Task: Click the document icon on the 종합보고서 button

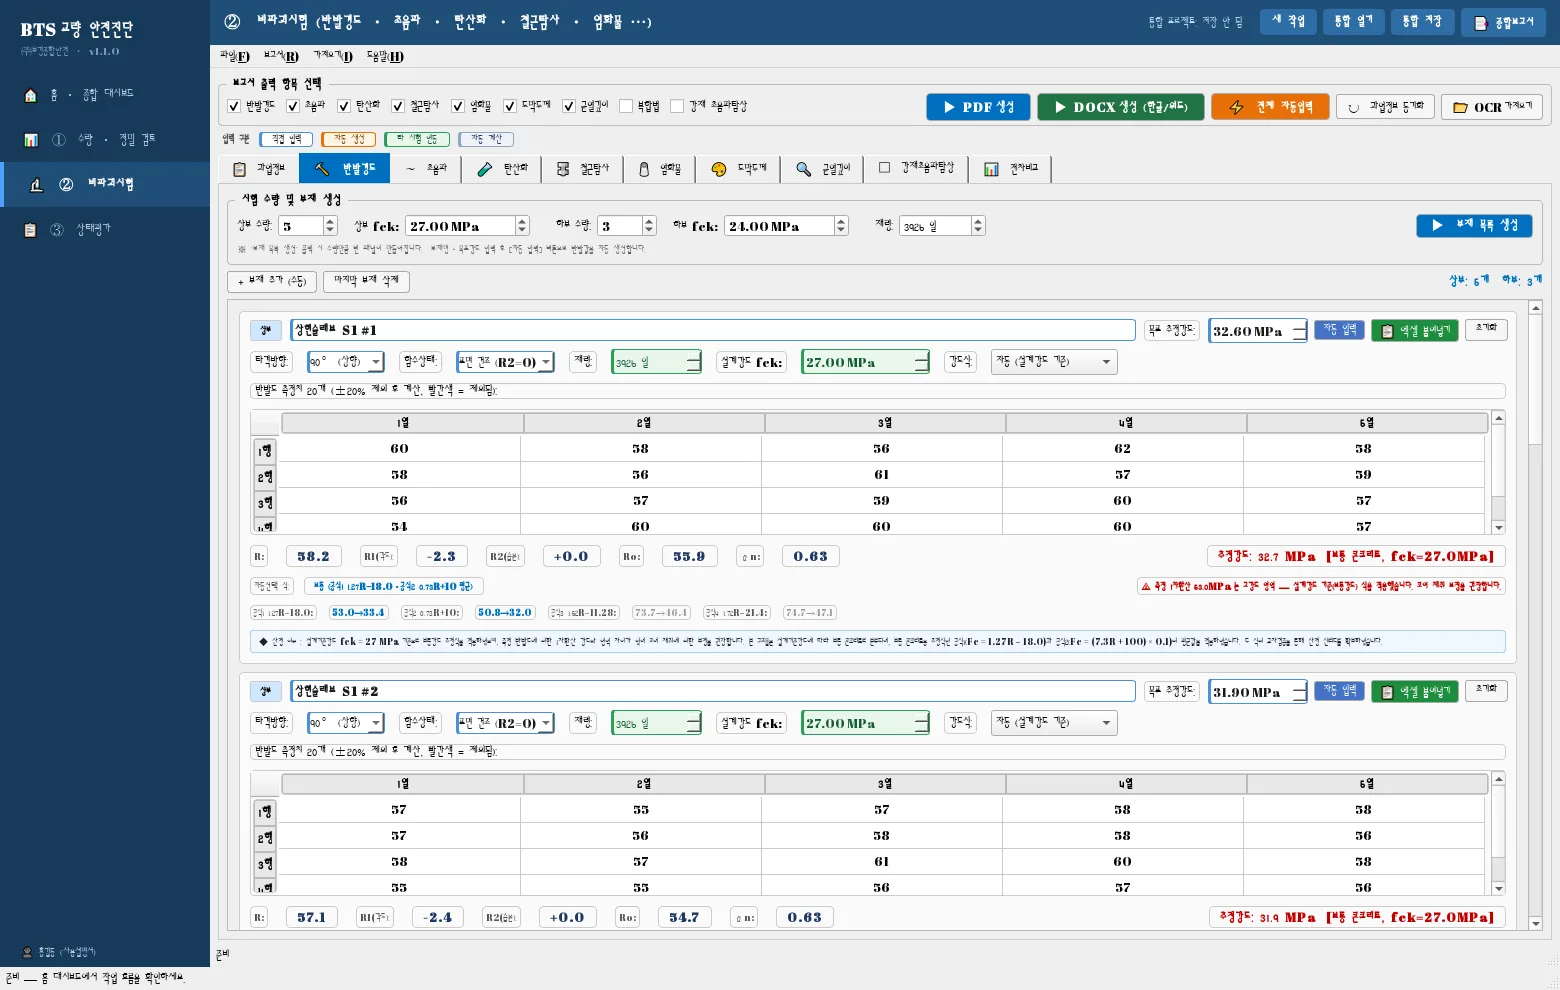Action: [x=1481, y=23]
